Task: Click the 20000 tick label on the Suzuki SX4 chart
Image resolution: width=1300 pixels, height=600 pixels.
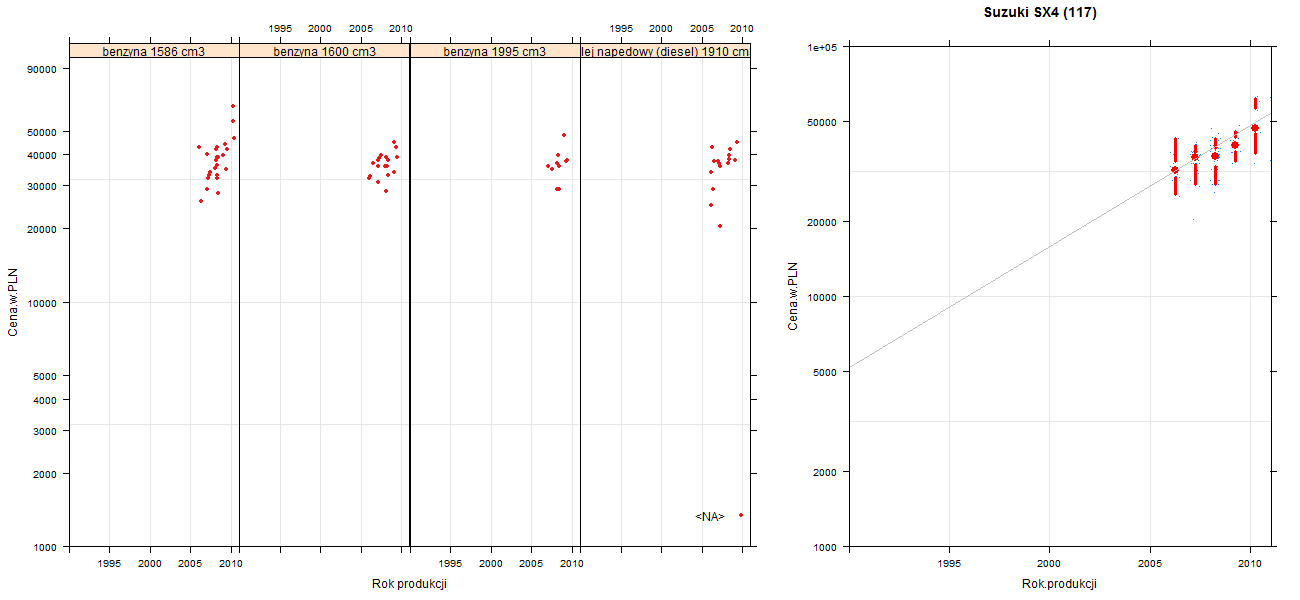Action: tap(821, 222)
